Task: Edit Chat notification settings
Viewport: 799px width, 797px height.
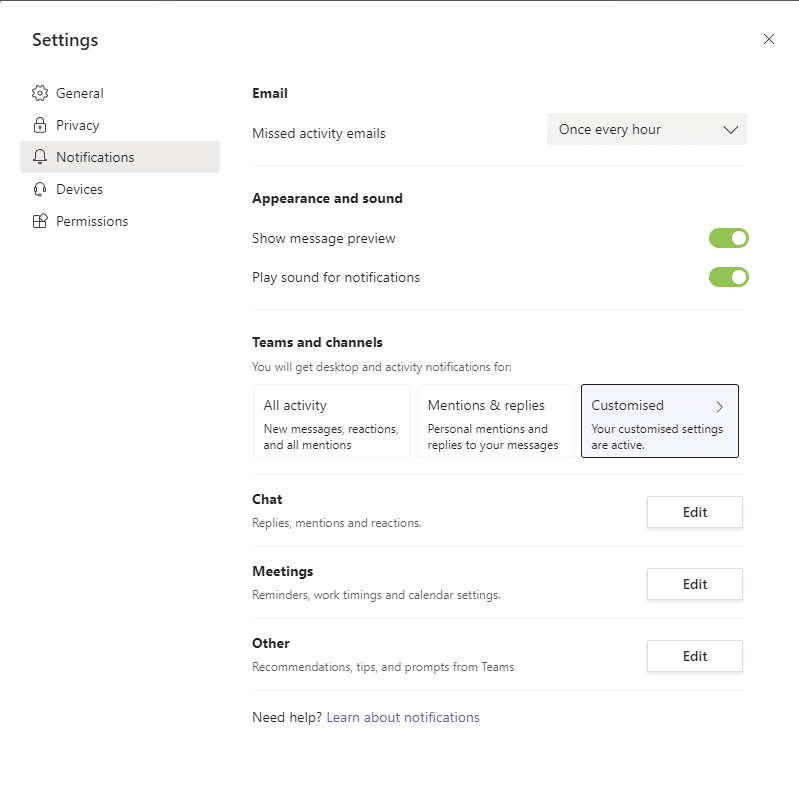Action: tap(695, 512)
